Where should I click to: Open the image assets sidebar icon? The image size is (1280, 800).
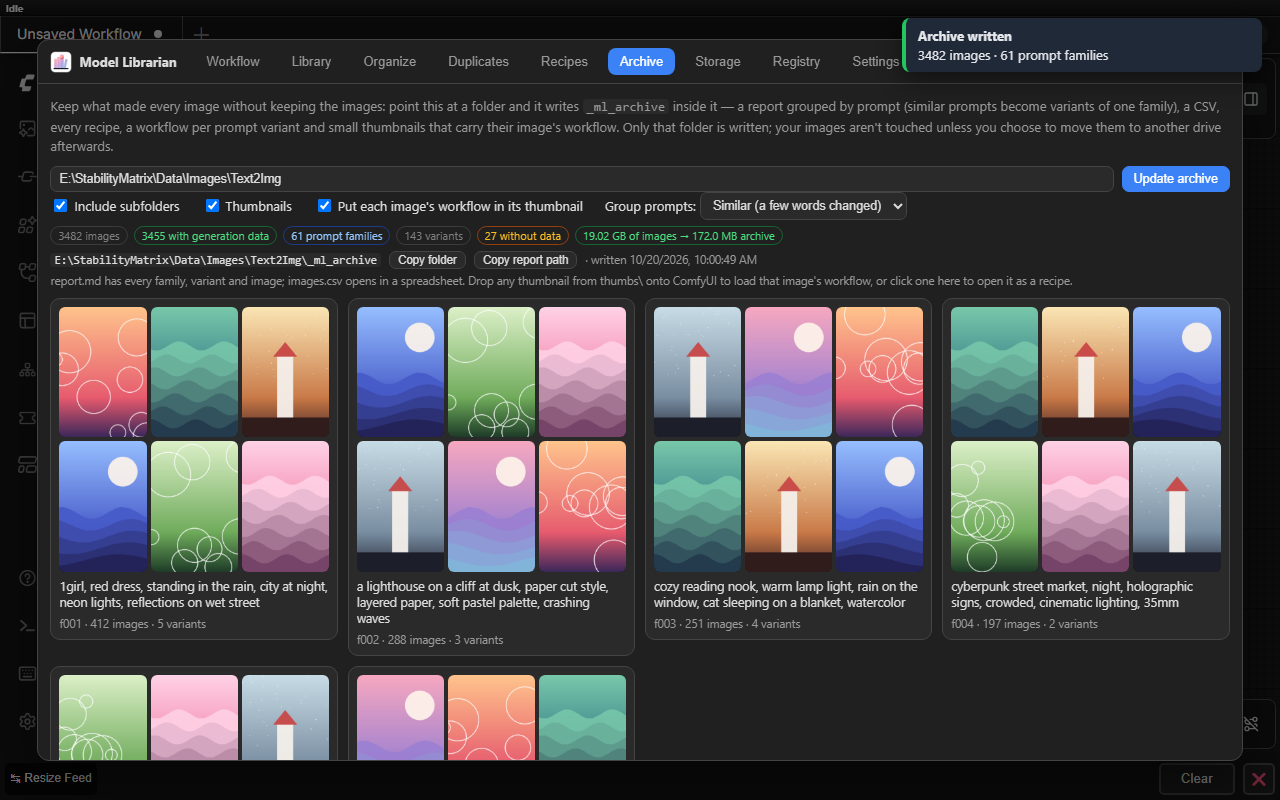point(27,128)
